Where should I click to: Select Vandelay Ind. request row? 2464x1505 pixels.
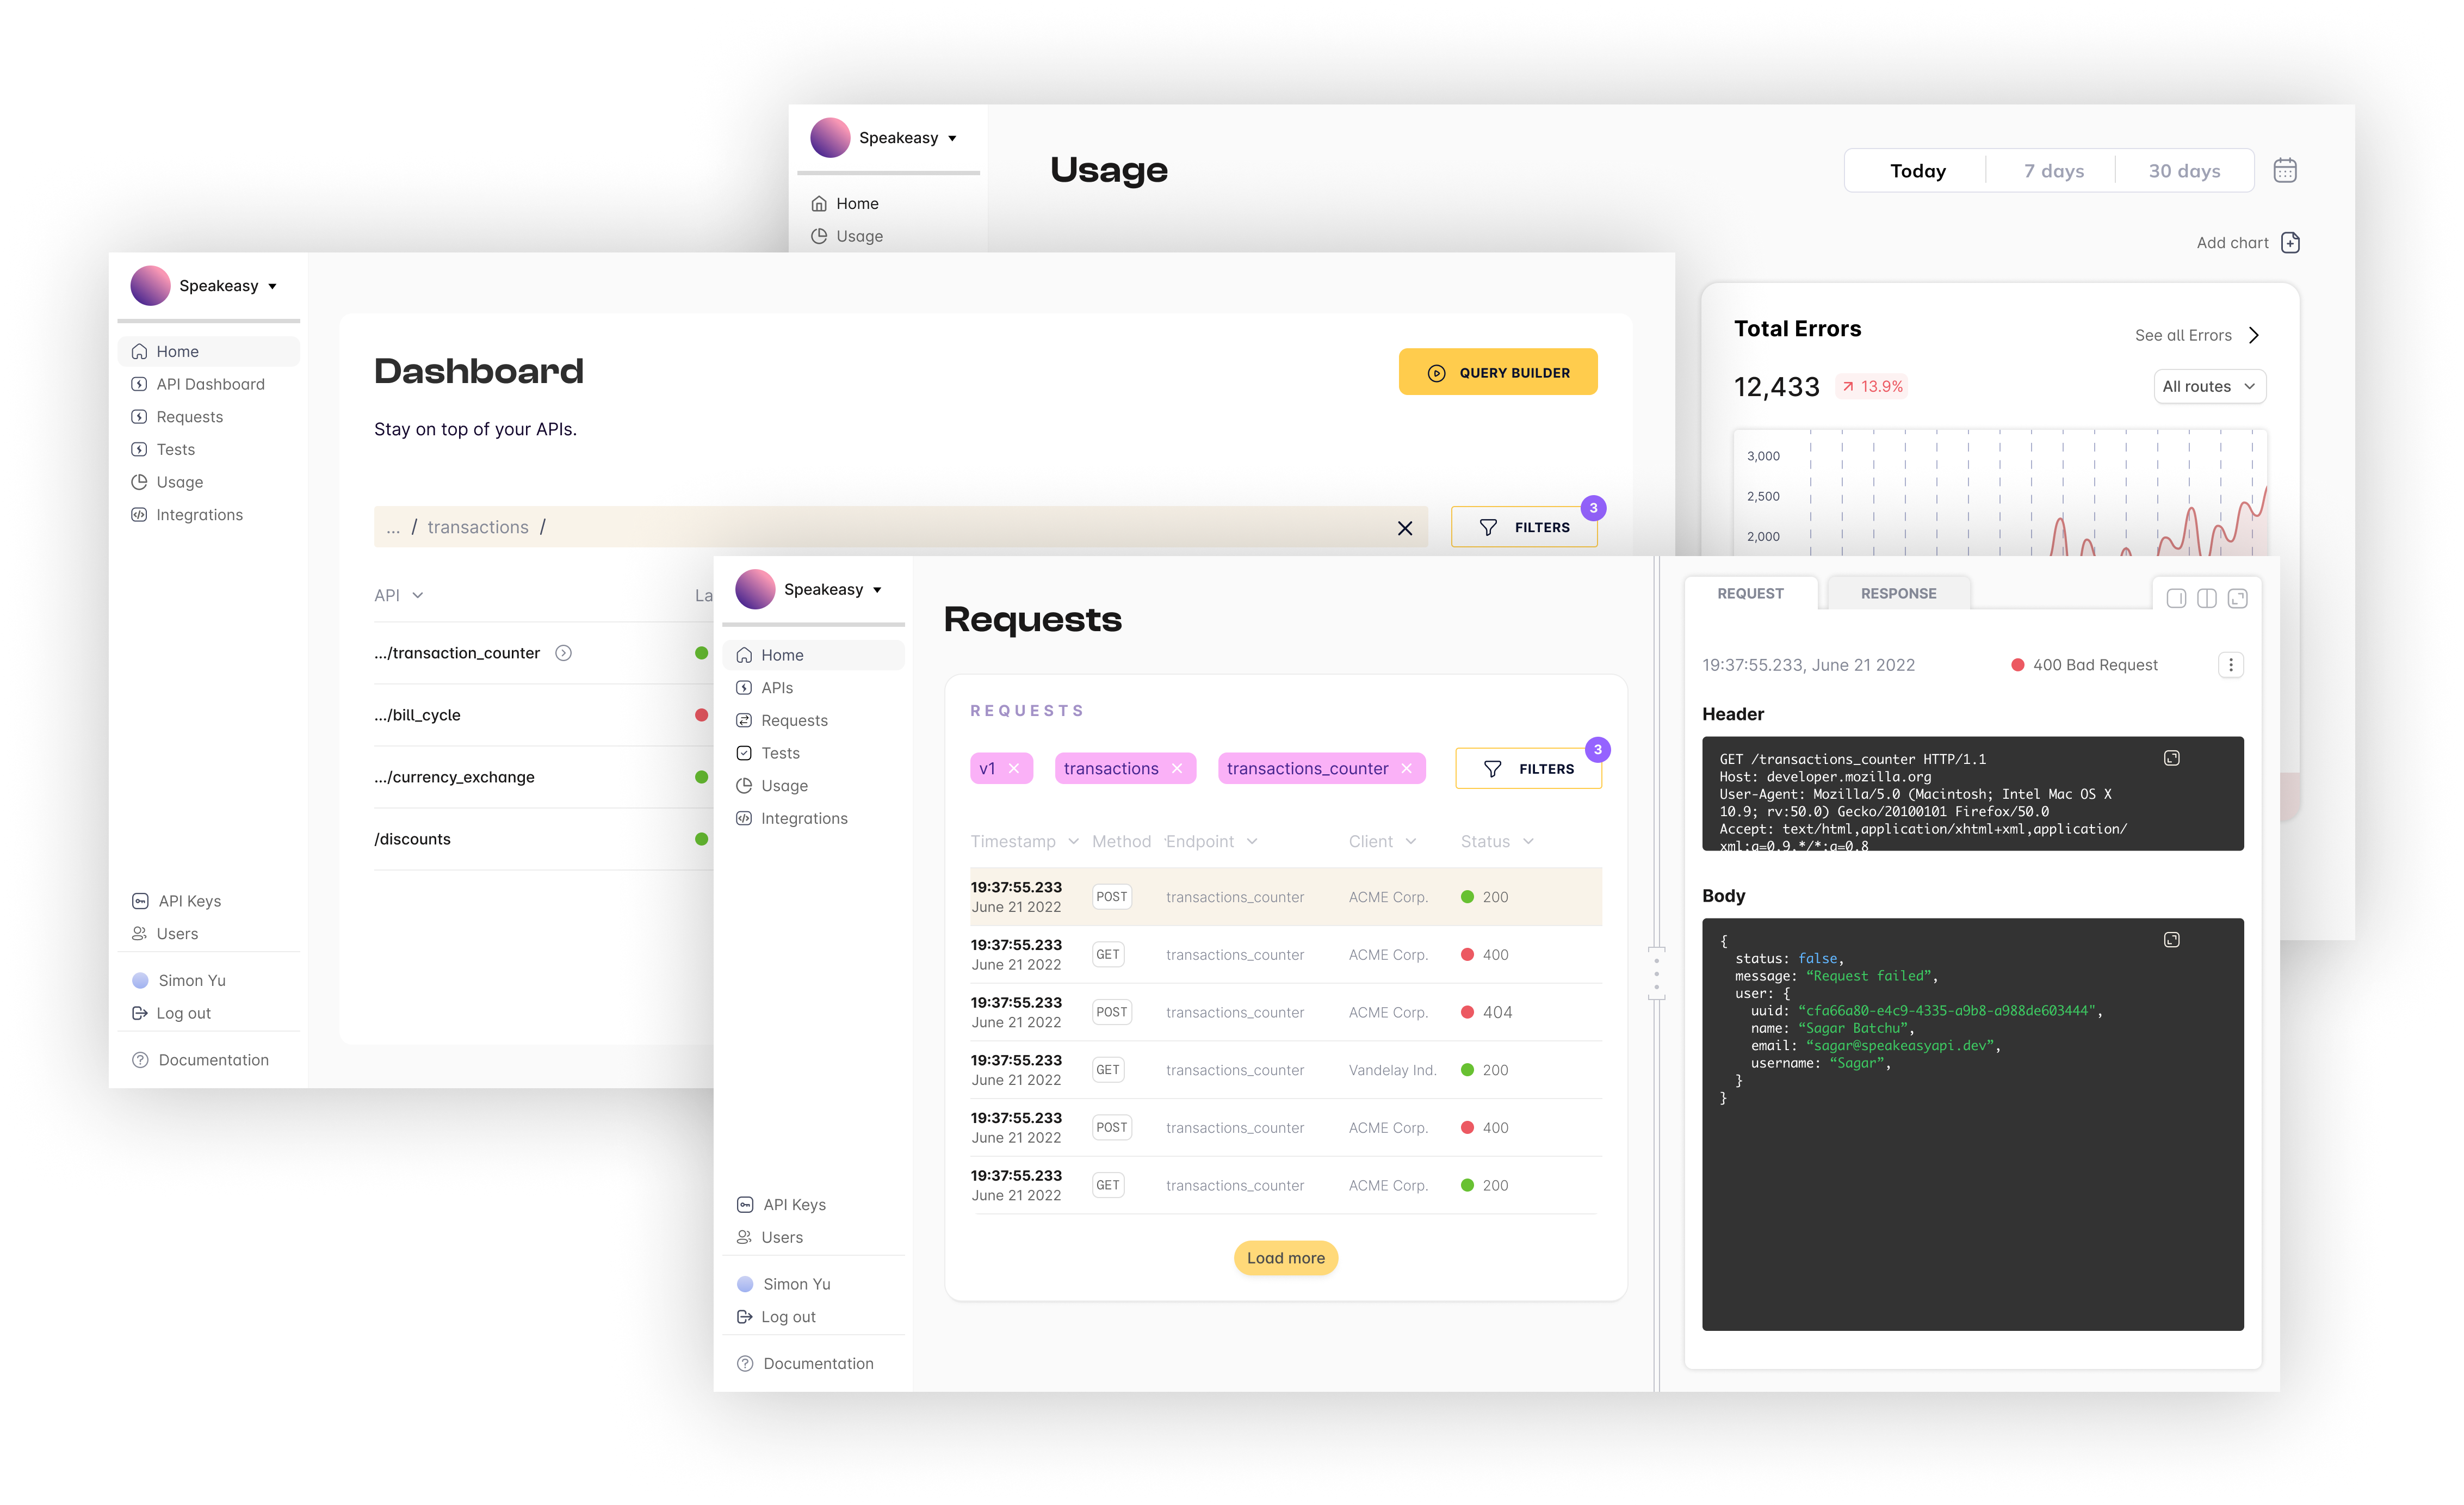pos(1285,1071)
